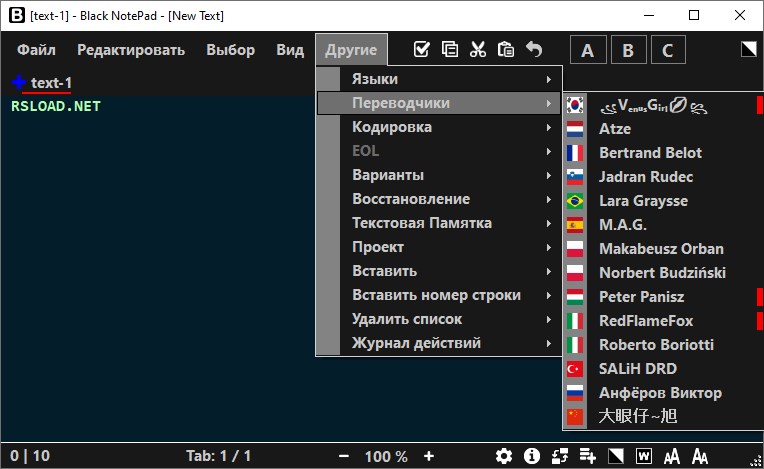The height and width of the screenshot is (469, 764).
Task: Click the undo arrow icon
Action: 534,49
